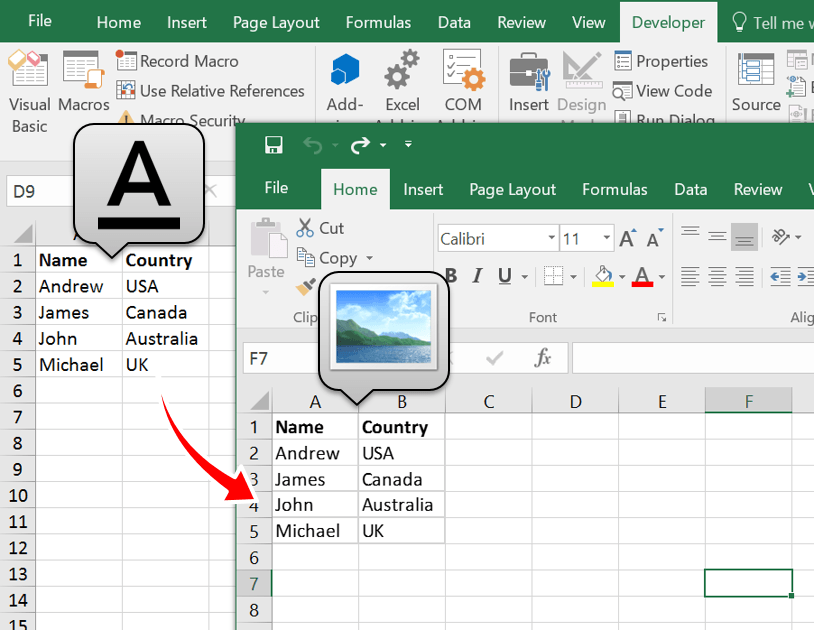
Task: Open the View Code window
Action: [x=663, y=91]
